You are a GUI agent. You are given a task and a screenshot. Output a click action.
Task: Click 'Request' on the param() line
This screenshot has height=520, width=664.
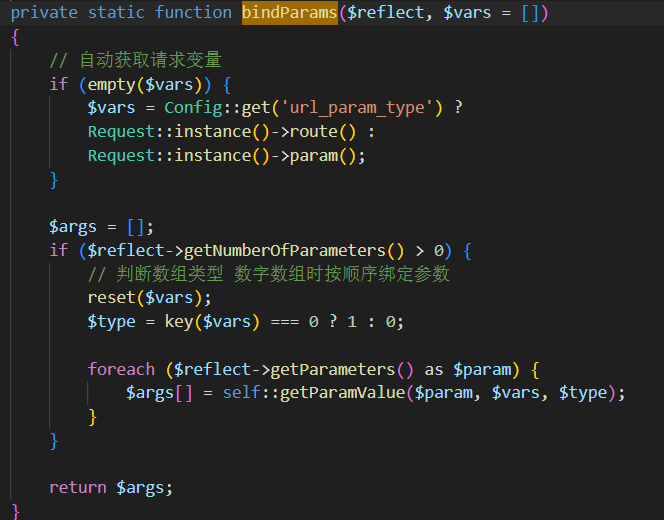point(121,155)
